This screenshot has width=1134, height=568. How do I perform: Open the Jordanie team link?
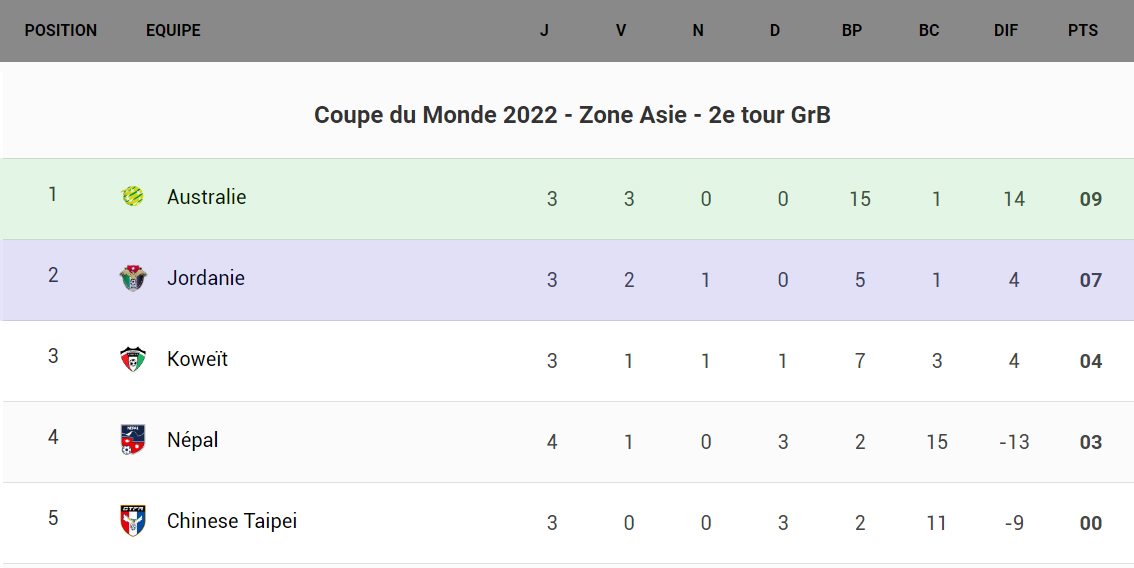(x=205, y=278)
